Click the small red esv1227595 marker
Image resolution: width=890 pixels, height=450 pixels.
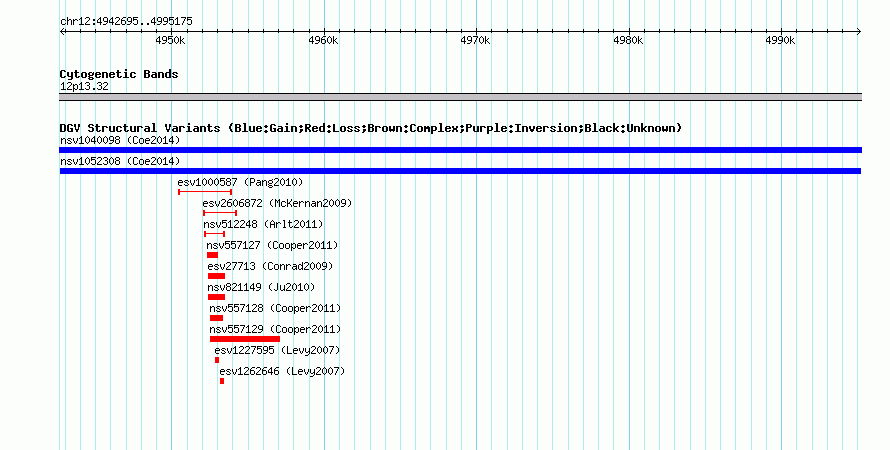(x=217, y=360)
